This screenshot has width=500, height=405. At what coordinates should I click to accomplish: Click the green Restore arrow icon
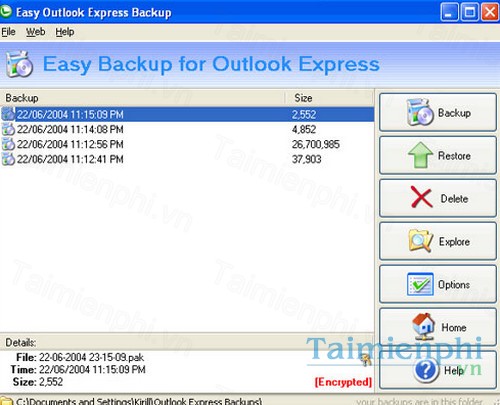coord(420,155)
